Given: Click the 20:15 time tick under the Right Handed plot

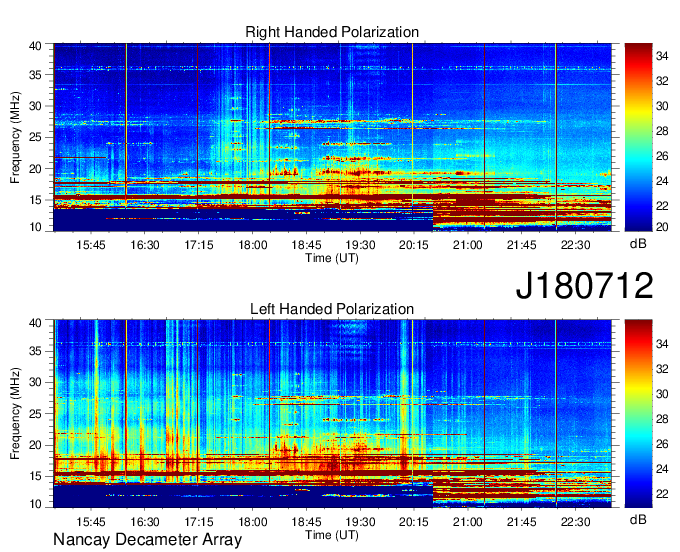Looking at the screenshot, I should (414, 245).
